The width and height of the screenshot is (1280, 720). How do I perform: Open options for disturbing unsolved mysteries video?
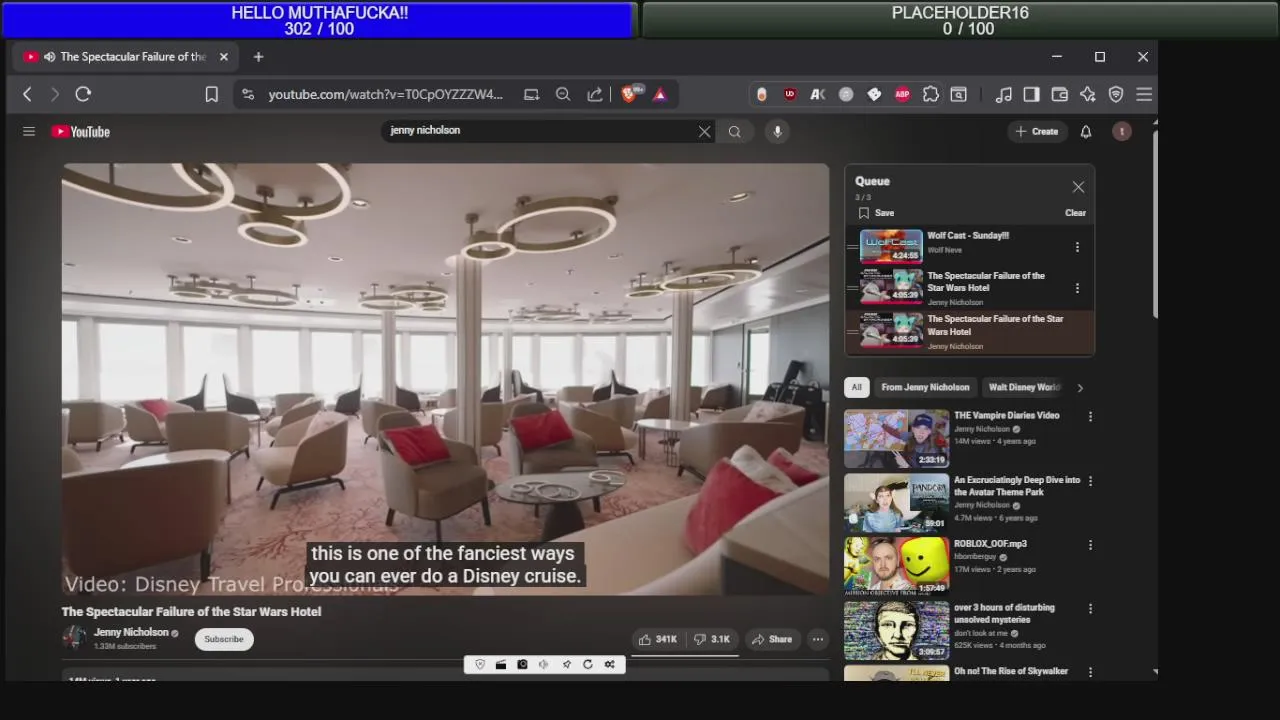click(1090, 608)
